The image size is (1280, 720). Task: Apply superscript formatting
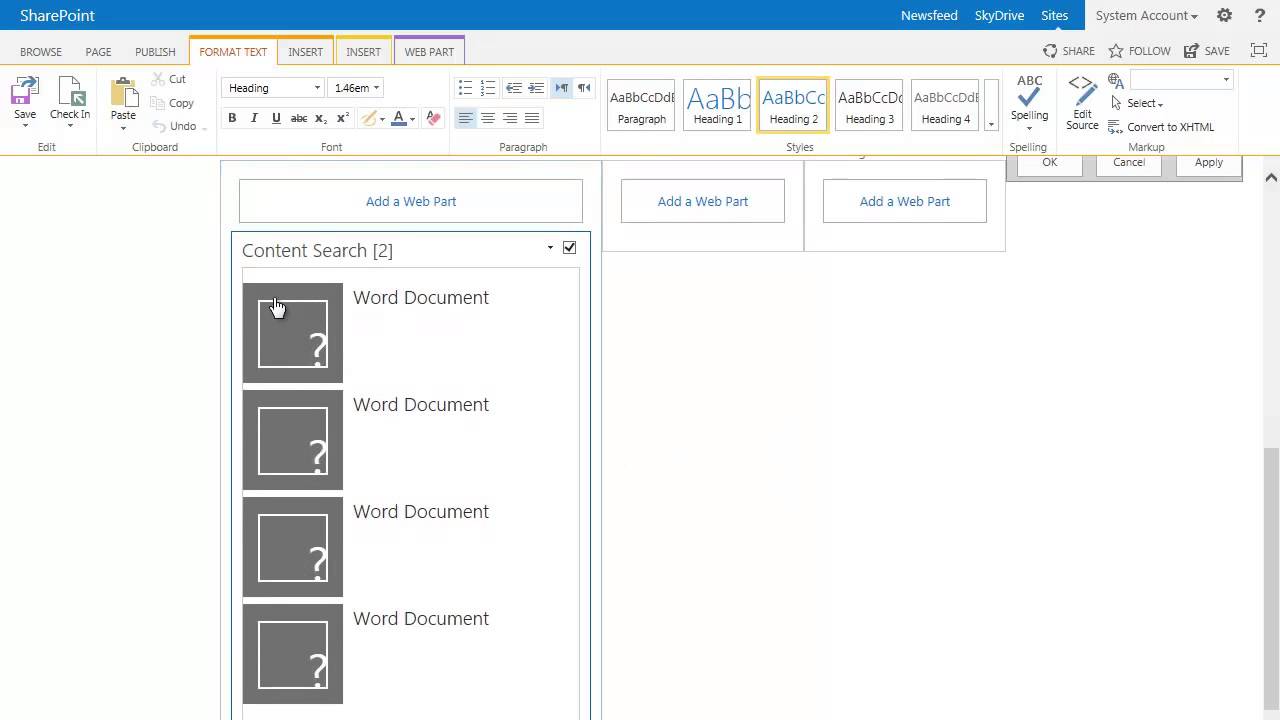tap(342, 118)
